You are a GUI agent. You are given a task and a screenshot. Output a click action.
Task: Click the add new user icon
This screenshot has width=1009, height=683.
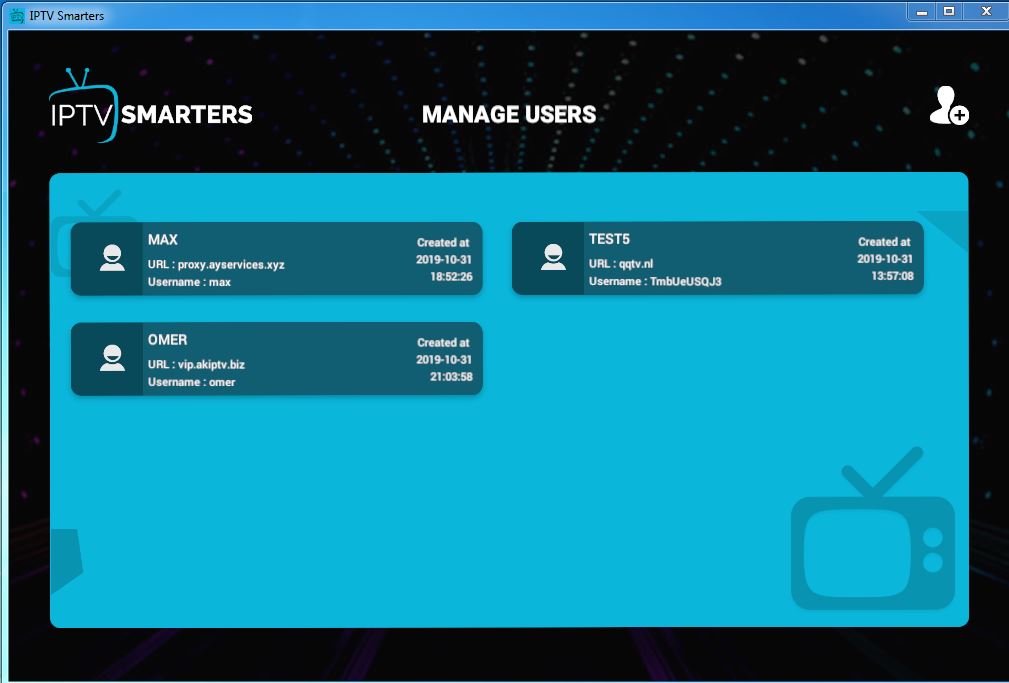coord(949,106)
